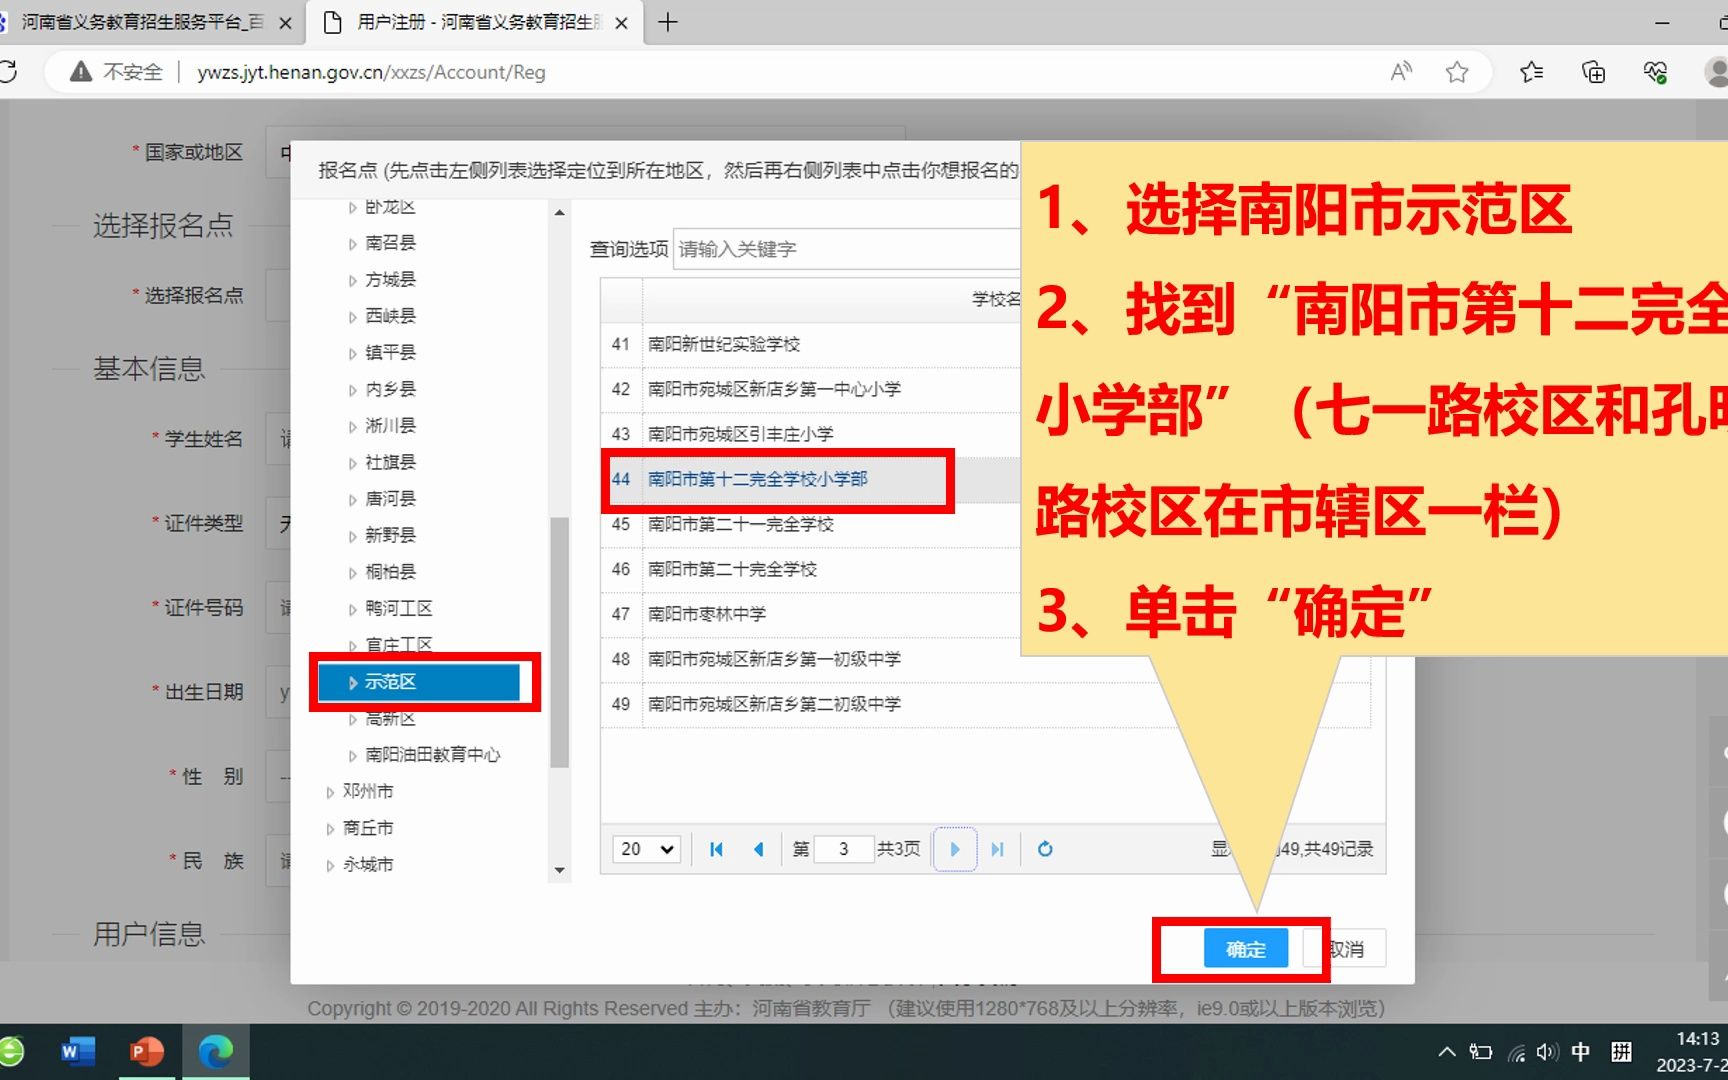This screenshot has height=1080, width=1728.
Task: Open the Browser essentials heart icon
Action: [x=1655, y=72]
